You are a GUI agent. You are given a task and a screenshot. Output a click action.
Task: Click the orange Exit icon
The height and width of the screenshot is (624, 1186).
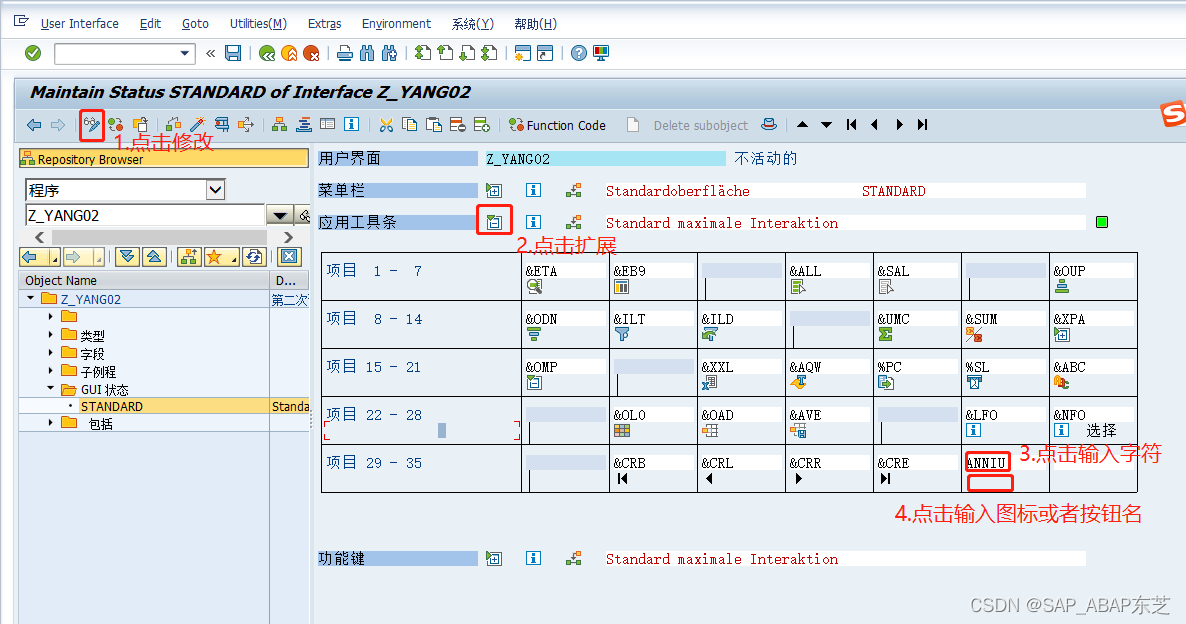pos(289,53)
